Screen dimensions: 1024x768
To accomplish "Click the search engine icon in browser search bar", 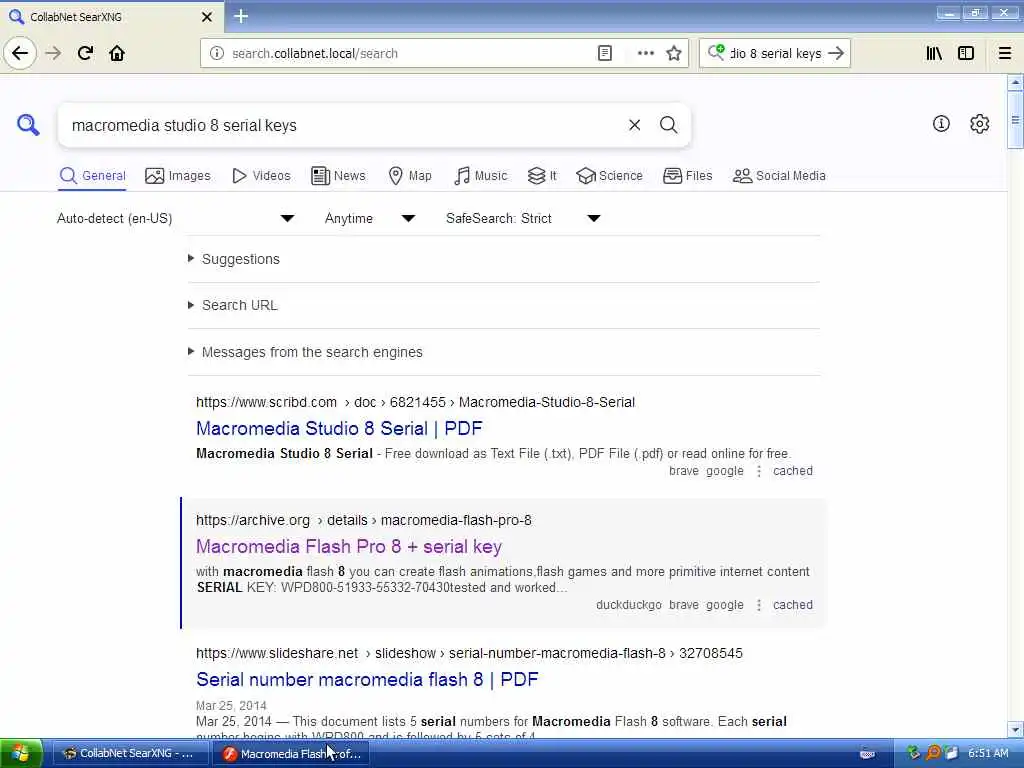I will pyautogui.click(x=716, y=52).
